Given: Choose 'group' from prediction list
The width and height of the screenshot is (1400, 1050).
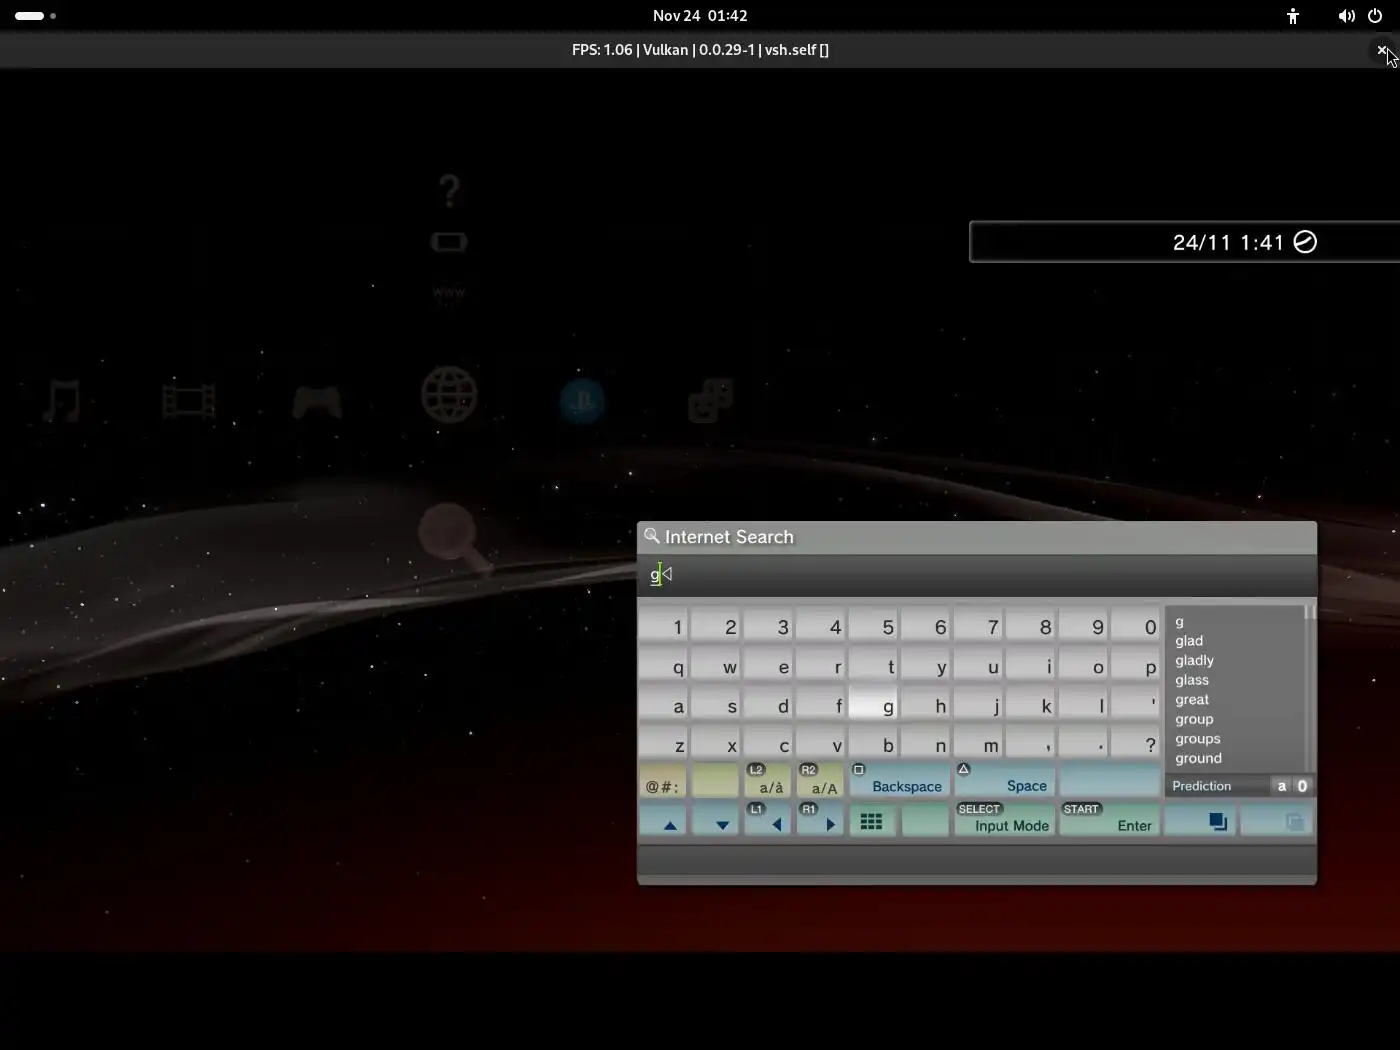Looking at the screenshot, I should 1194,719.
